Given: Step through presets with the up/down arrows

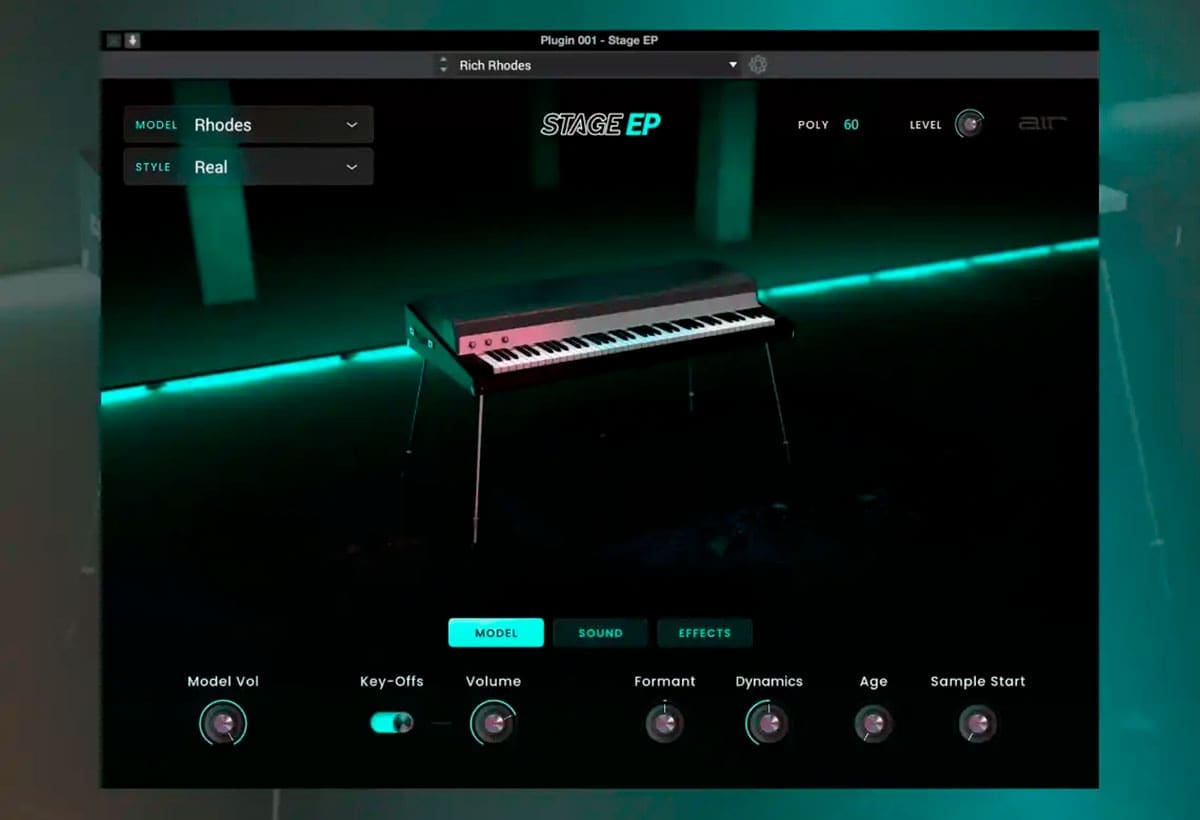Looking at the screenshot, I should [443, 65].
